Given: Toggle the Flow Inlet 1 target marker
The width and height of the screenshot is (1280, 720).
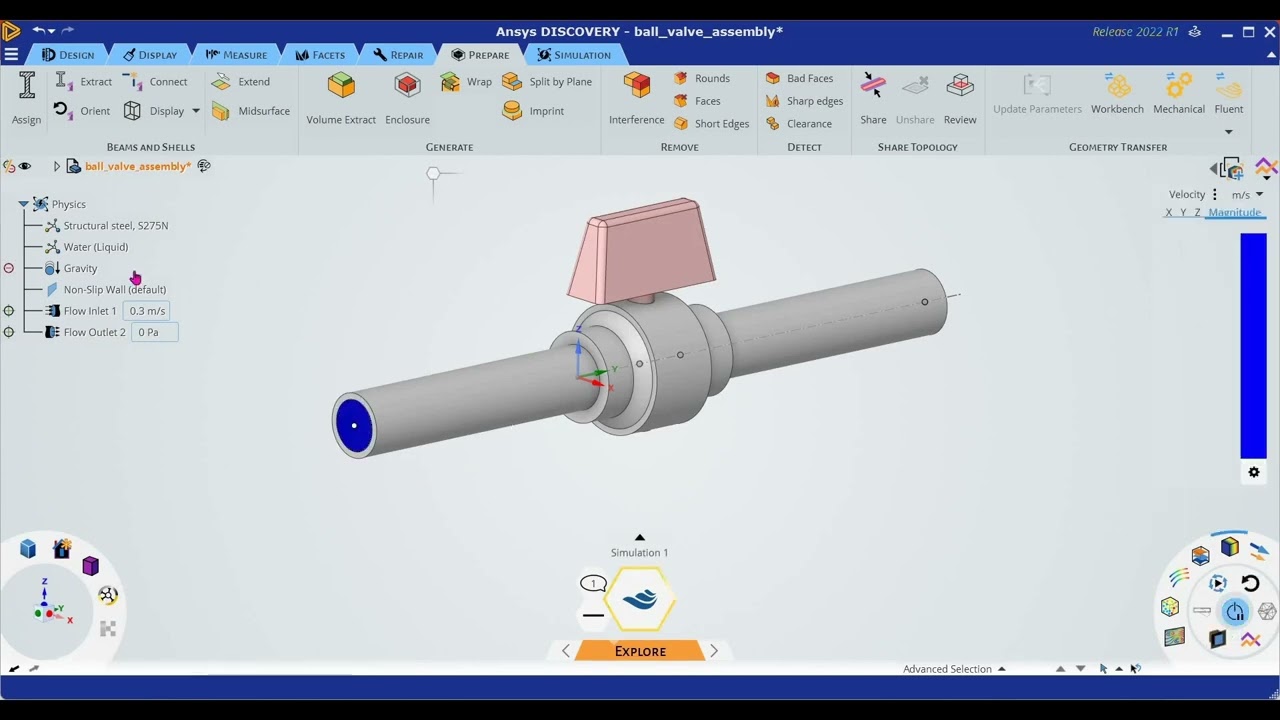Looking at the screenshot, I should (x=9, y=311).
